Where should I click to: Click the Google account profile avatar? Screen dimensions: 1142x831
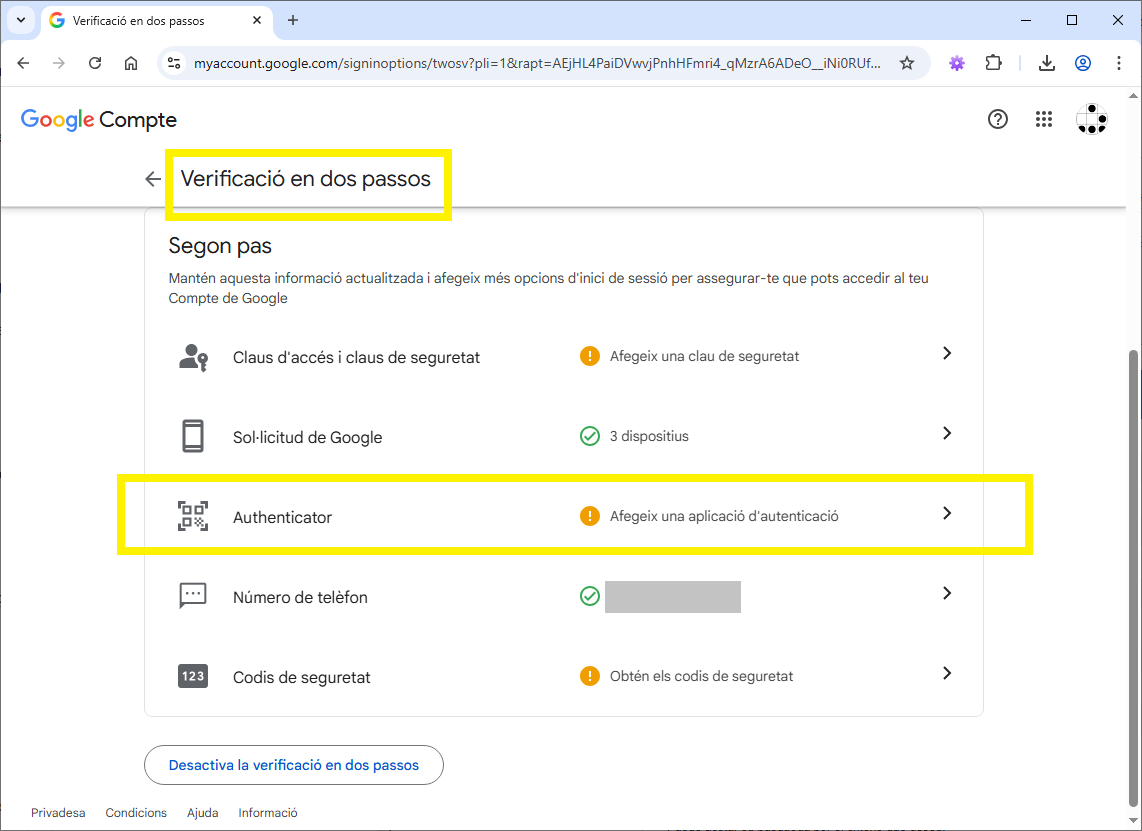click(x=1091, y=119)
